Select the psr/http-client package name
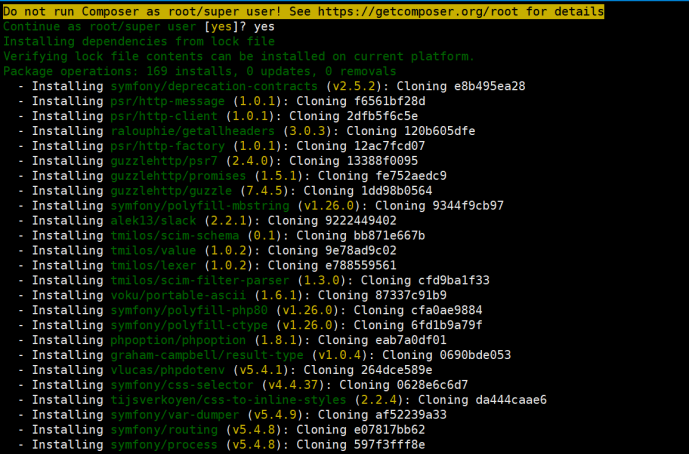The height and width of the screenshot is (454, 690). click(x=164, y=116)
